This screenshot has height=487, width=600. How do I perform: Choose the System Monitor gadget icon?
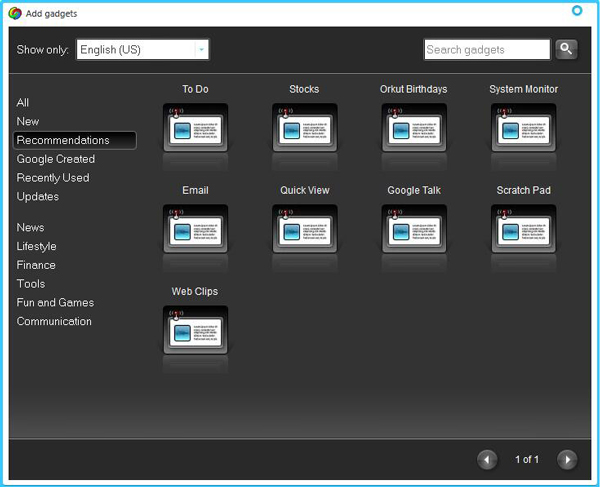coord(523,127)
